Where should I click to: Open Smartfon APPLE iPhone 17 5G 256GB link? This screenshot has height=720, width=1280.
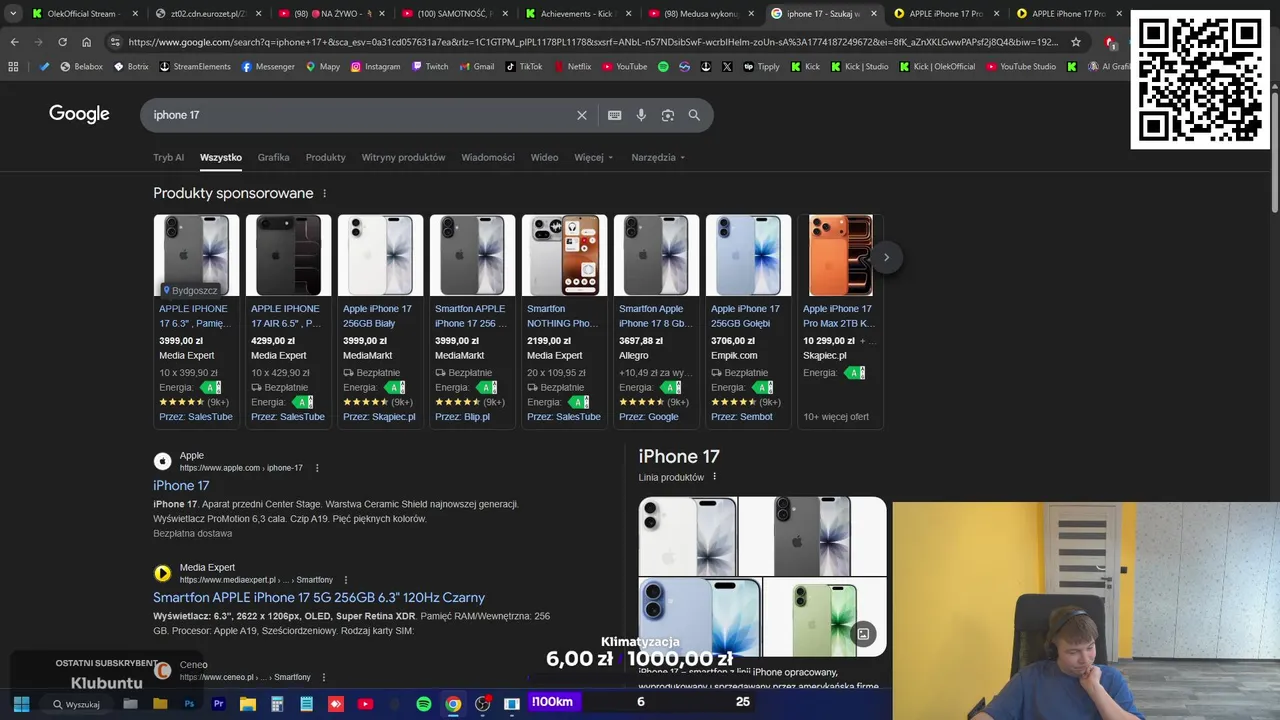319,597
